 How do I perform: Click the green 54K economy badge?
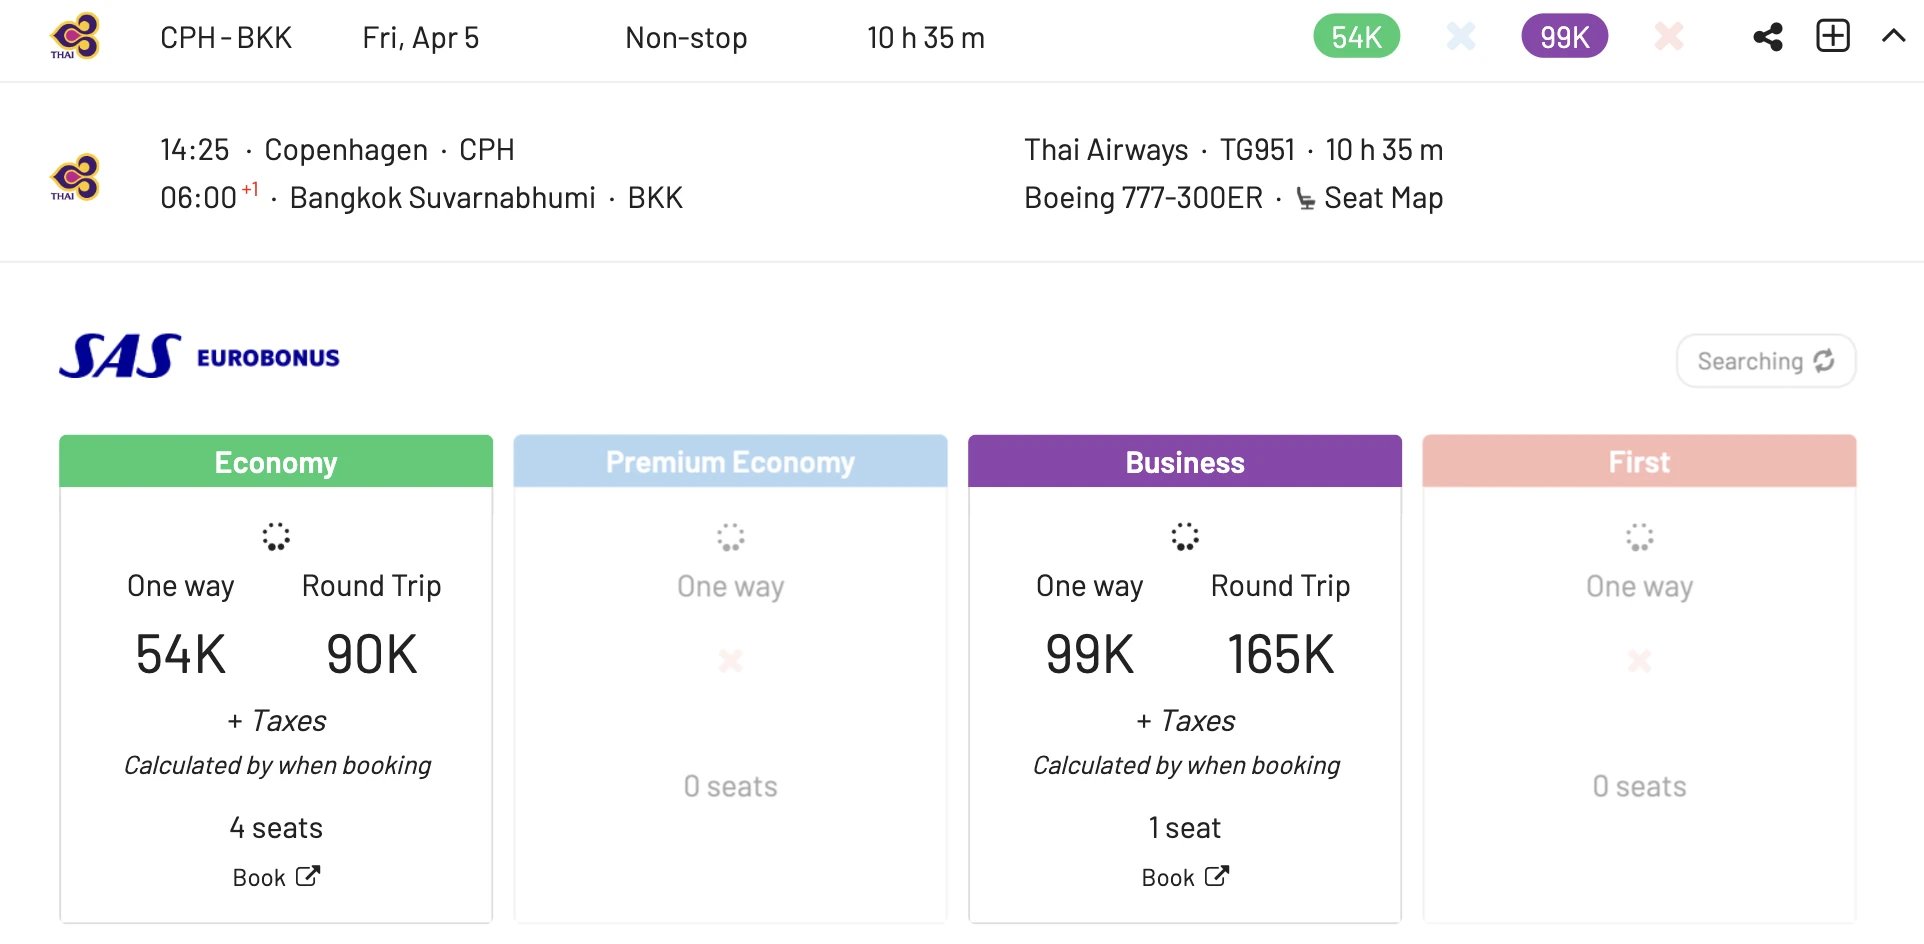[1356, 37]
